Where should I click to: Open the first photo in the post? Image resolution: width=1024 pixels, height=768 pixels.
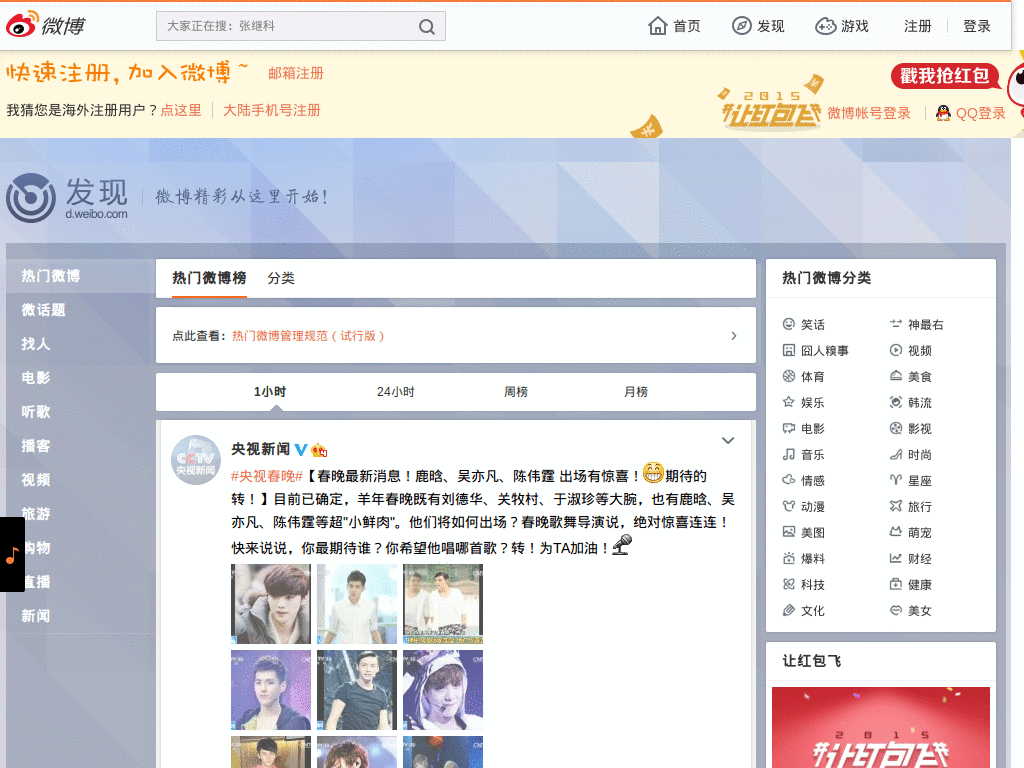click(x=271, y=604)
